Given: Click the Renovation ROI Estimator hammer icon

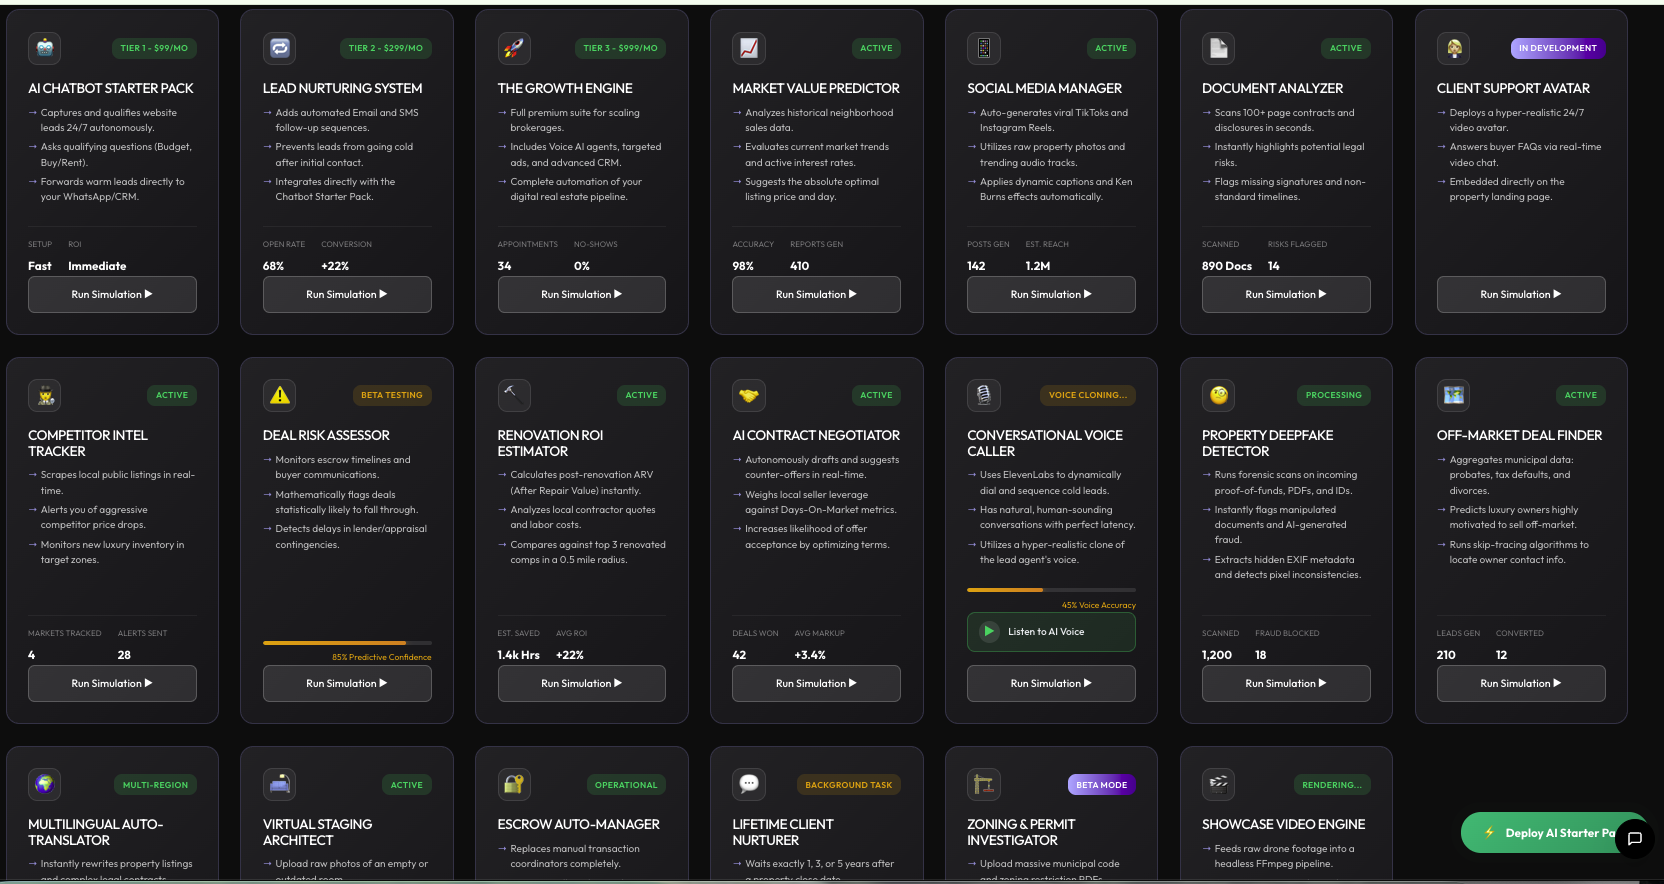Looking at the screenshot, I should tap(514, 395).
